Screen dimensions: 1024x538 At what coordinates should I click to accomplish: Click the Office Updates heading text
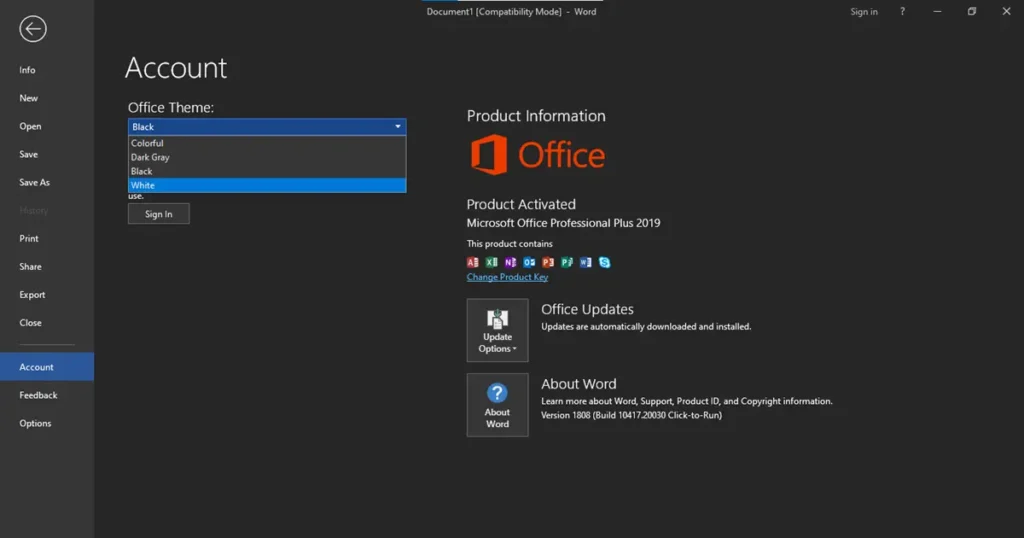[x=587, y=309]
